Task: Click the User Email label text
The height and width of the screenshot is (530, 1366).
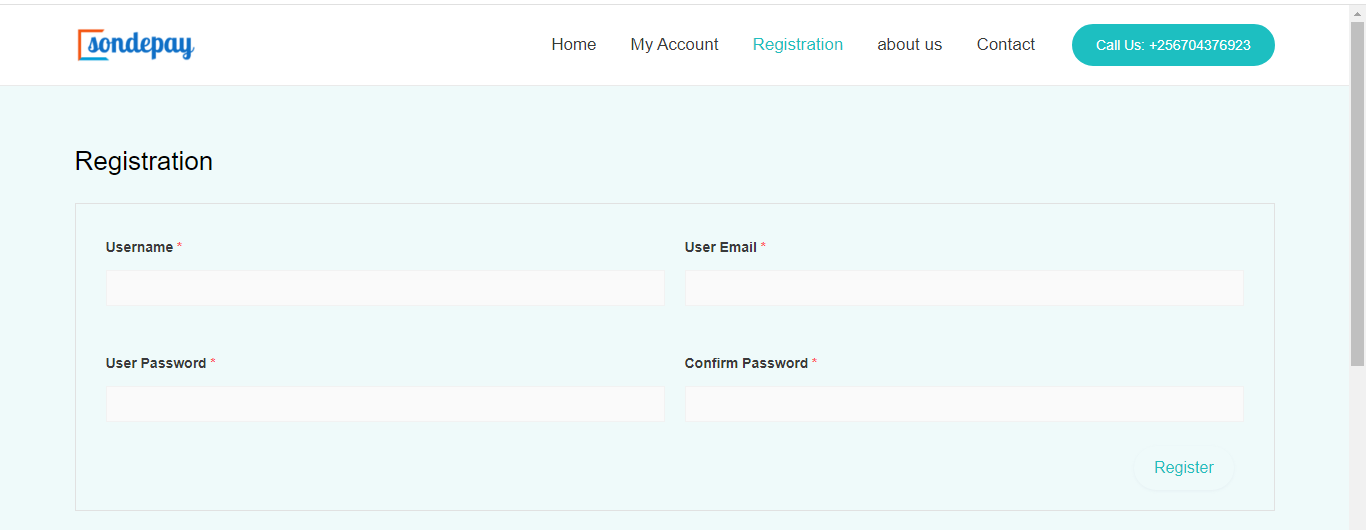Action: point(720,247)
